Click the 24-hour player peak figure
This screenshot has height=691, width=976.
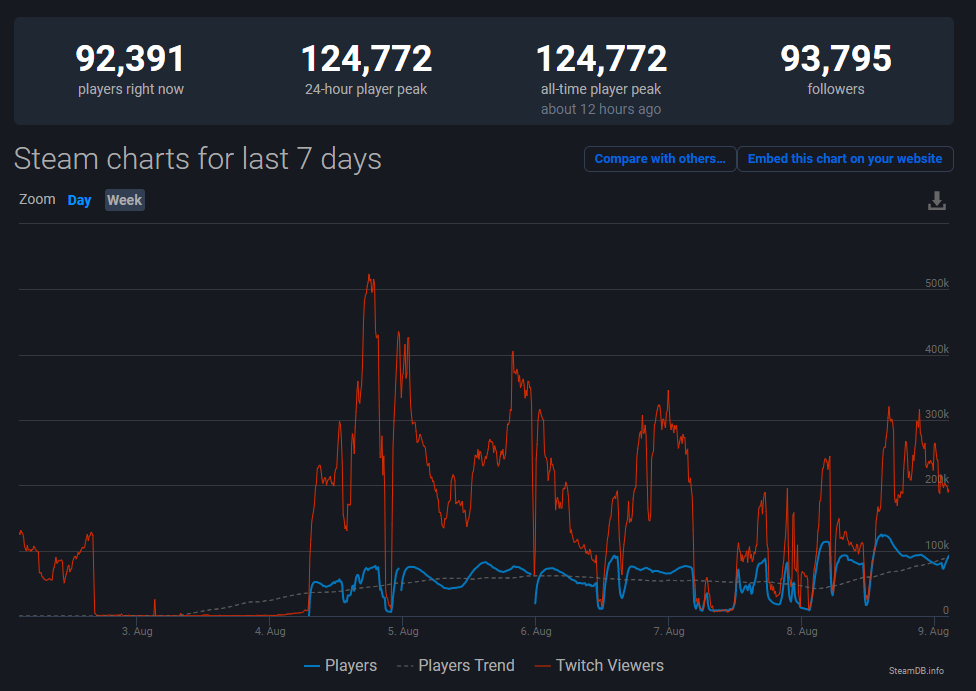366,60
